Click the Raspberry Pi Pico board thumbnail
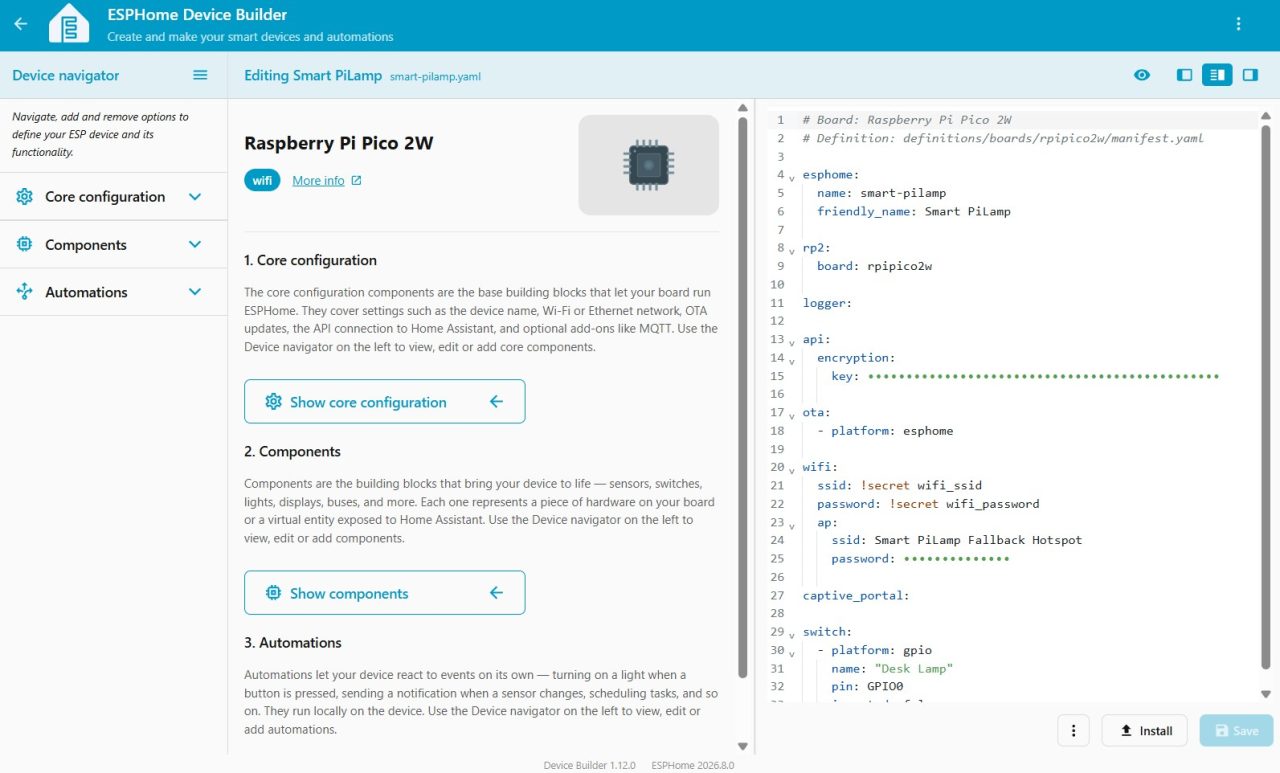 (x=648, y=165)
